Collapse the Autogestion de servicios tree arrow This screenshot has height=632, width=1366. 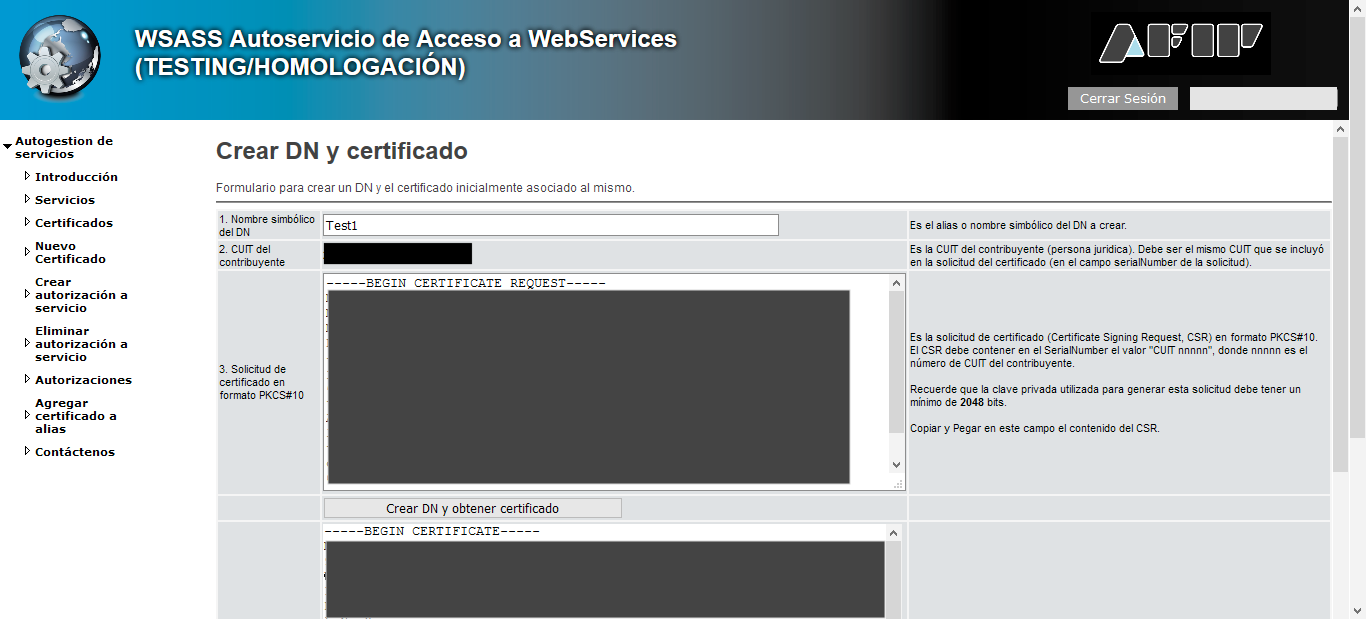tap(8, 147)
